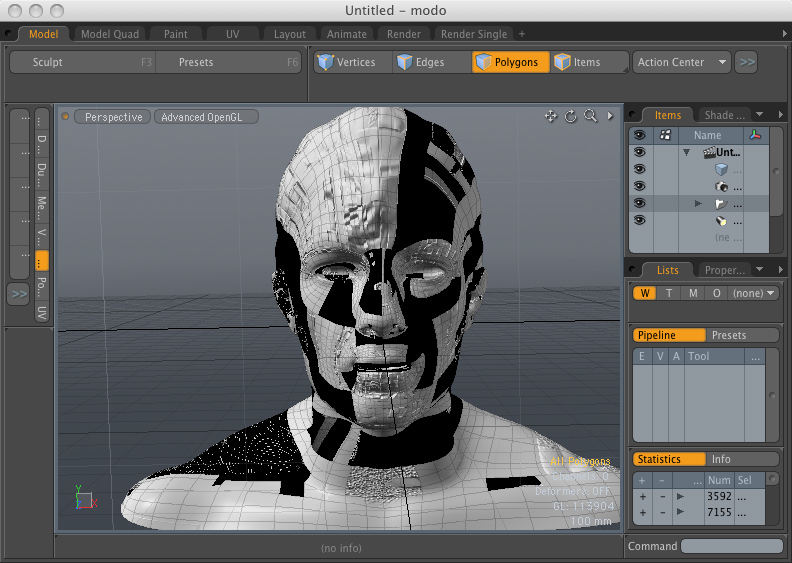Click the Sculpt button
This screenshot has width=792, height=563.
coord(82,62)
